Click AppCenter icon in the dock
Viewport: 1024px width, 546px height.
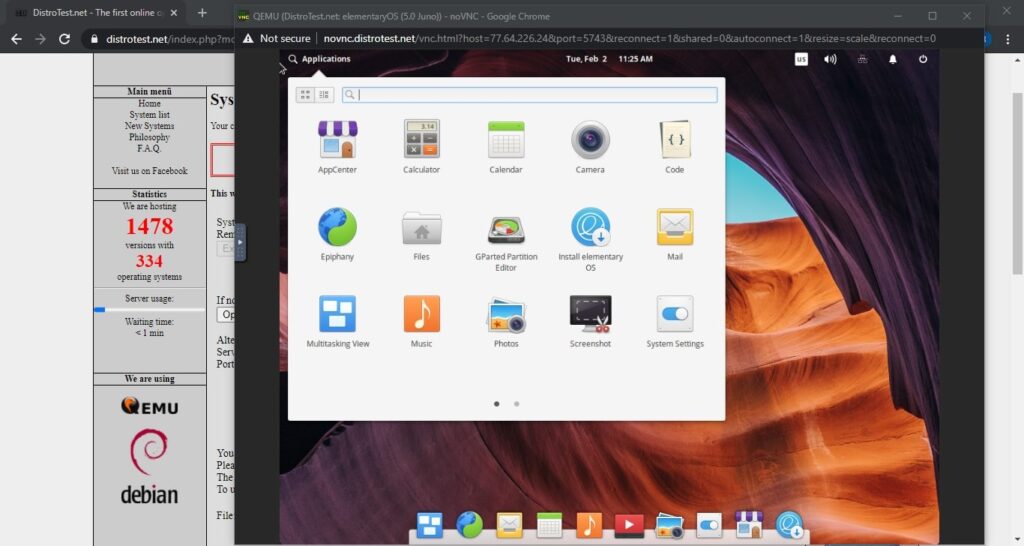click(748, 524)
